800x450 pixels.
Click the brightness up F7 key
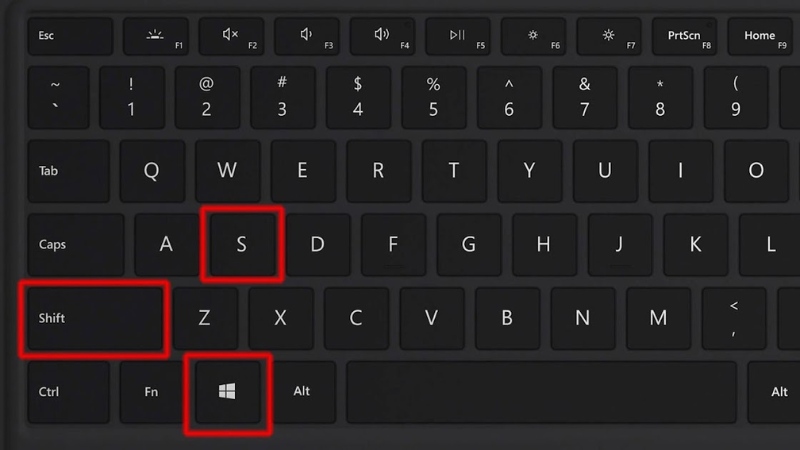tap(609, 36)
